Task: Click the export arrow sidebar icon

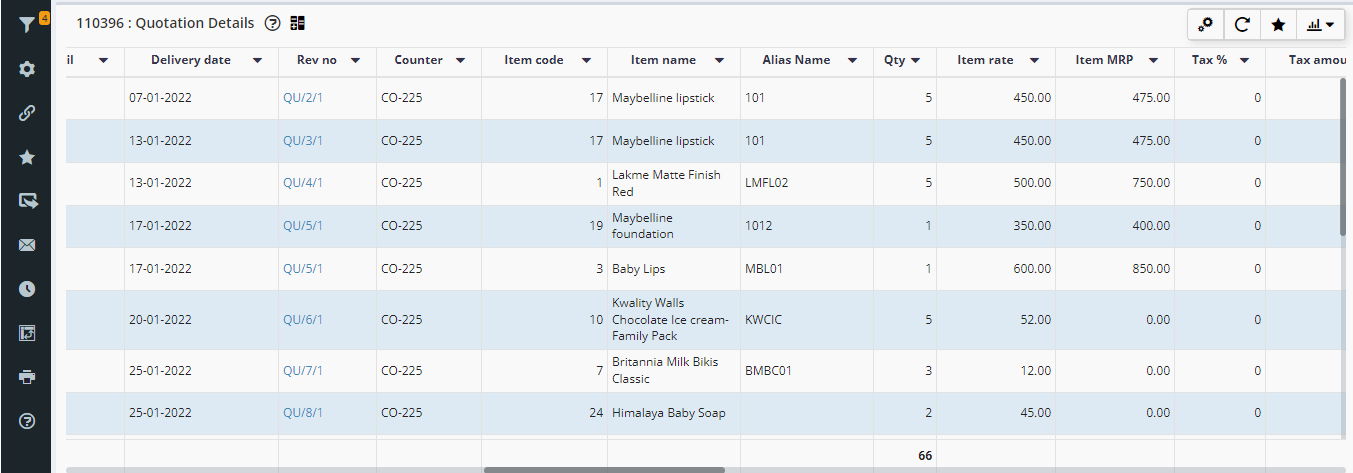Action: (27, 201)
